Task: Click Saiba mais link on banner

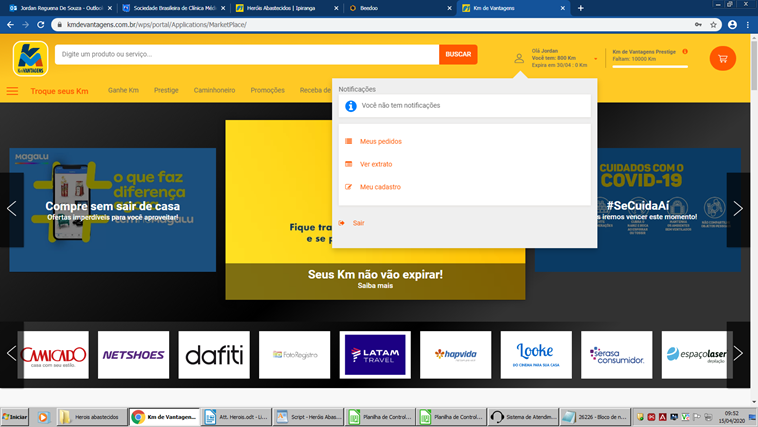Action: coord(375,286)
